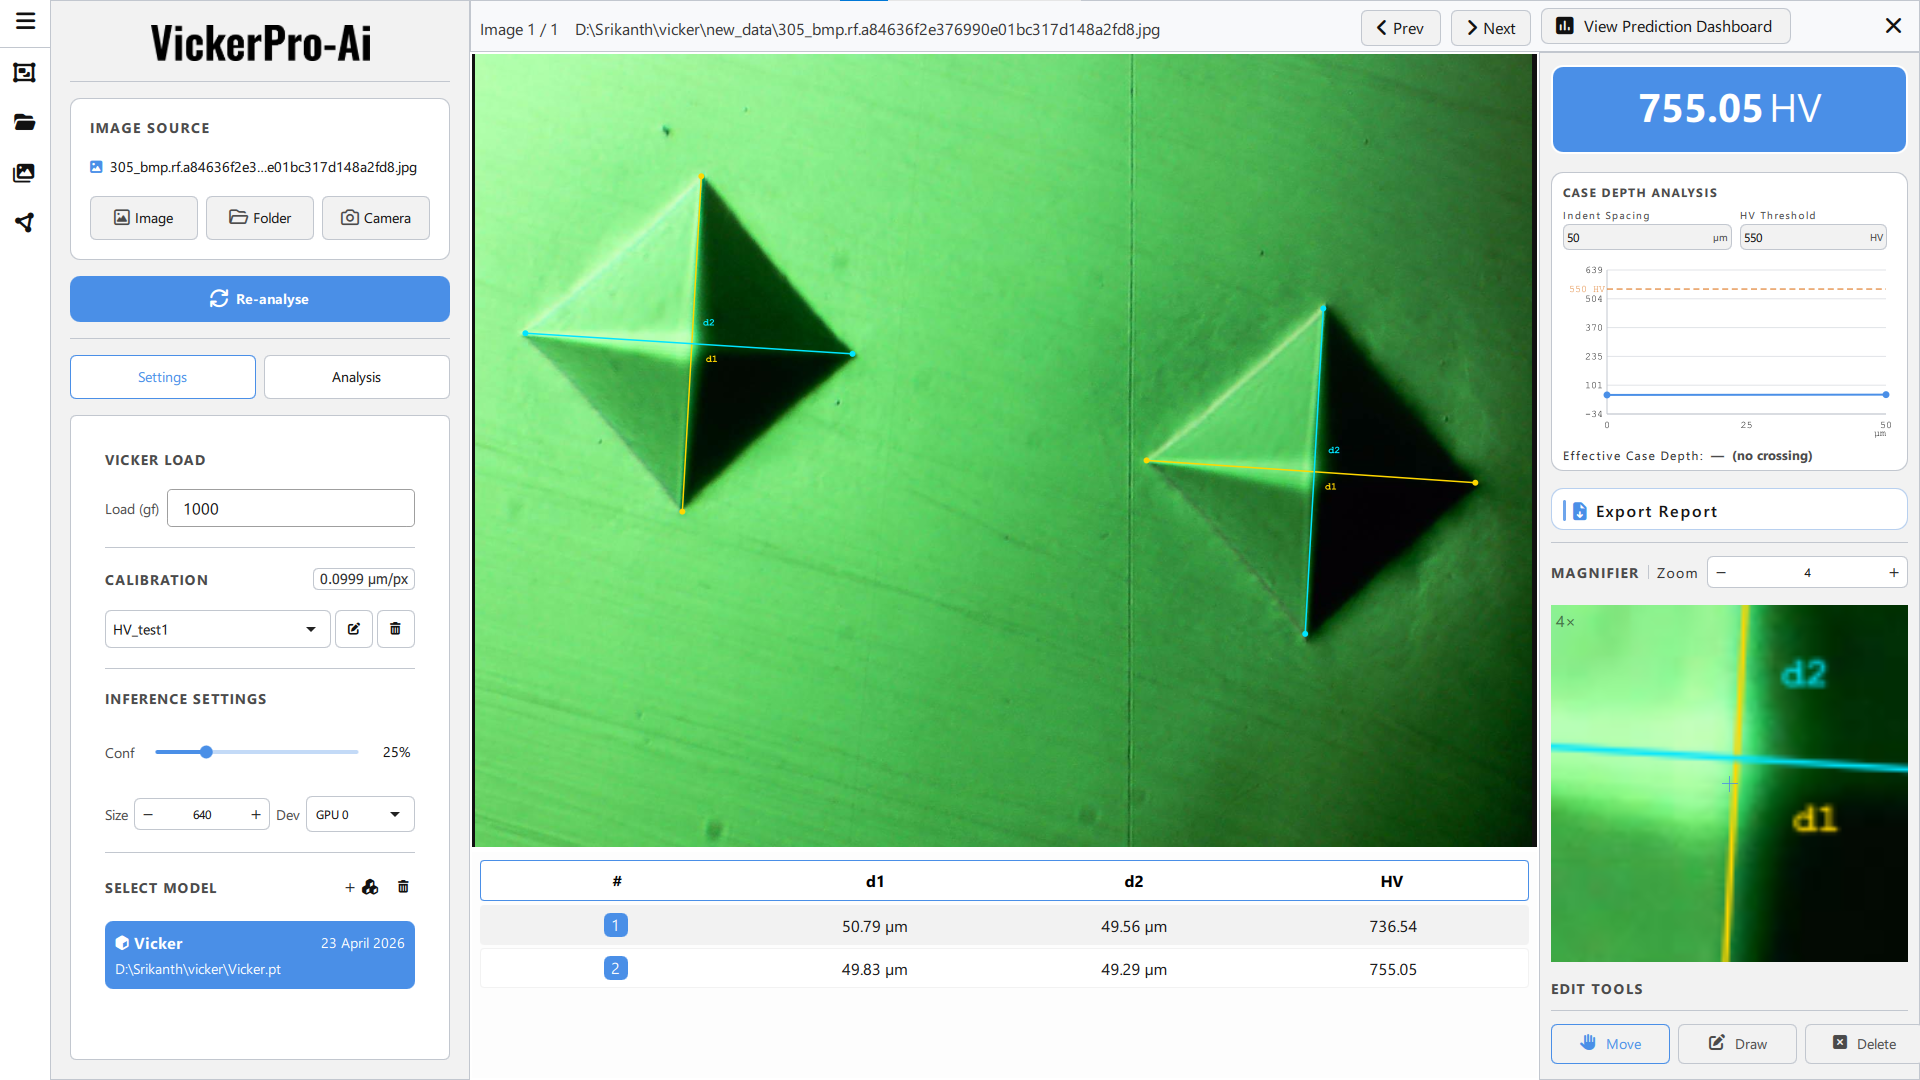Click the 50.79 µm d1 cell
The image size is (1920, 1080).
tap(875, 927)
